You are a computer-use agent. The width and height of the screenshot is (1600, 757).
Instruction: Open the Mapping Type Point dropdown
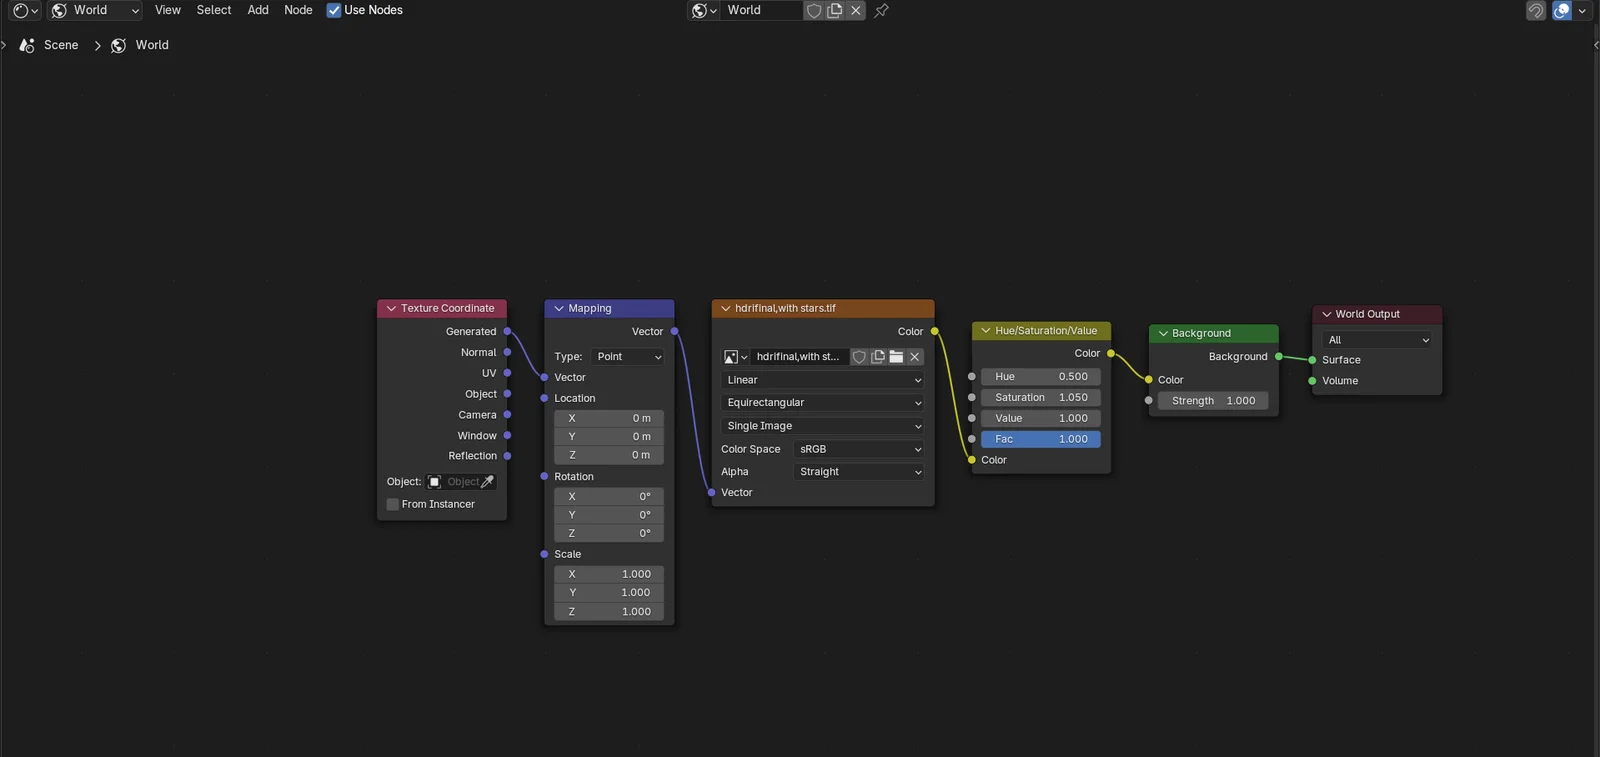tap(628, 357)
